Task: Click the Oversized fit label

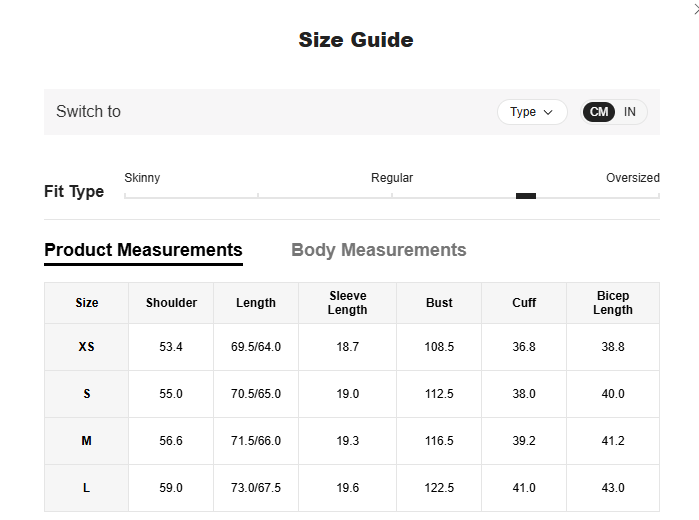Action: tap(632, 178)
